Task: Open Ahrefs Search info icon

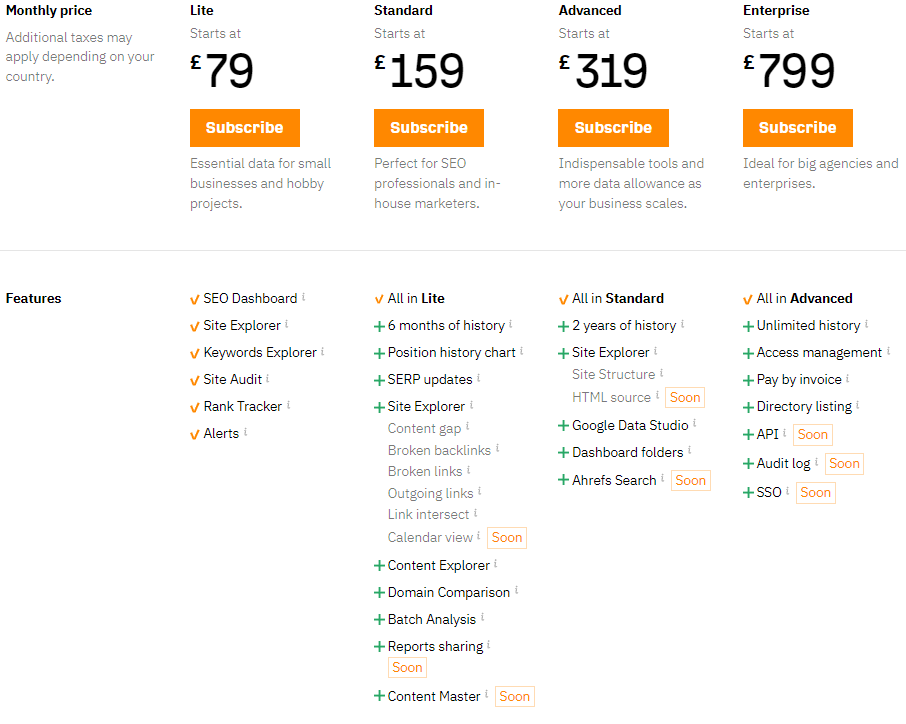Action: [663, 478]
